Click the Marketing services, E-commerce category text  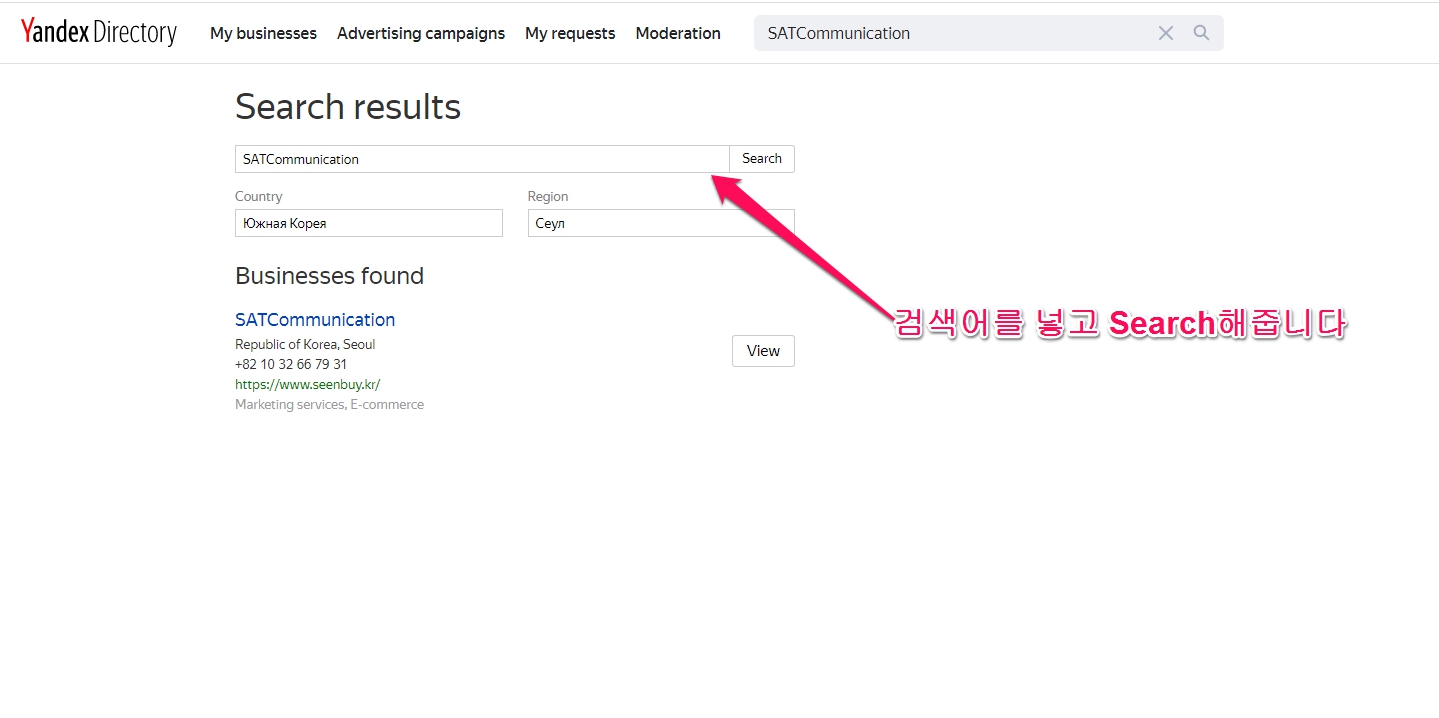329,404
